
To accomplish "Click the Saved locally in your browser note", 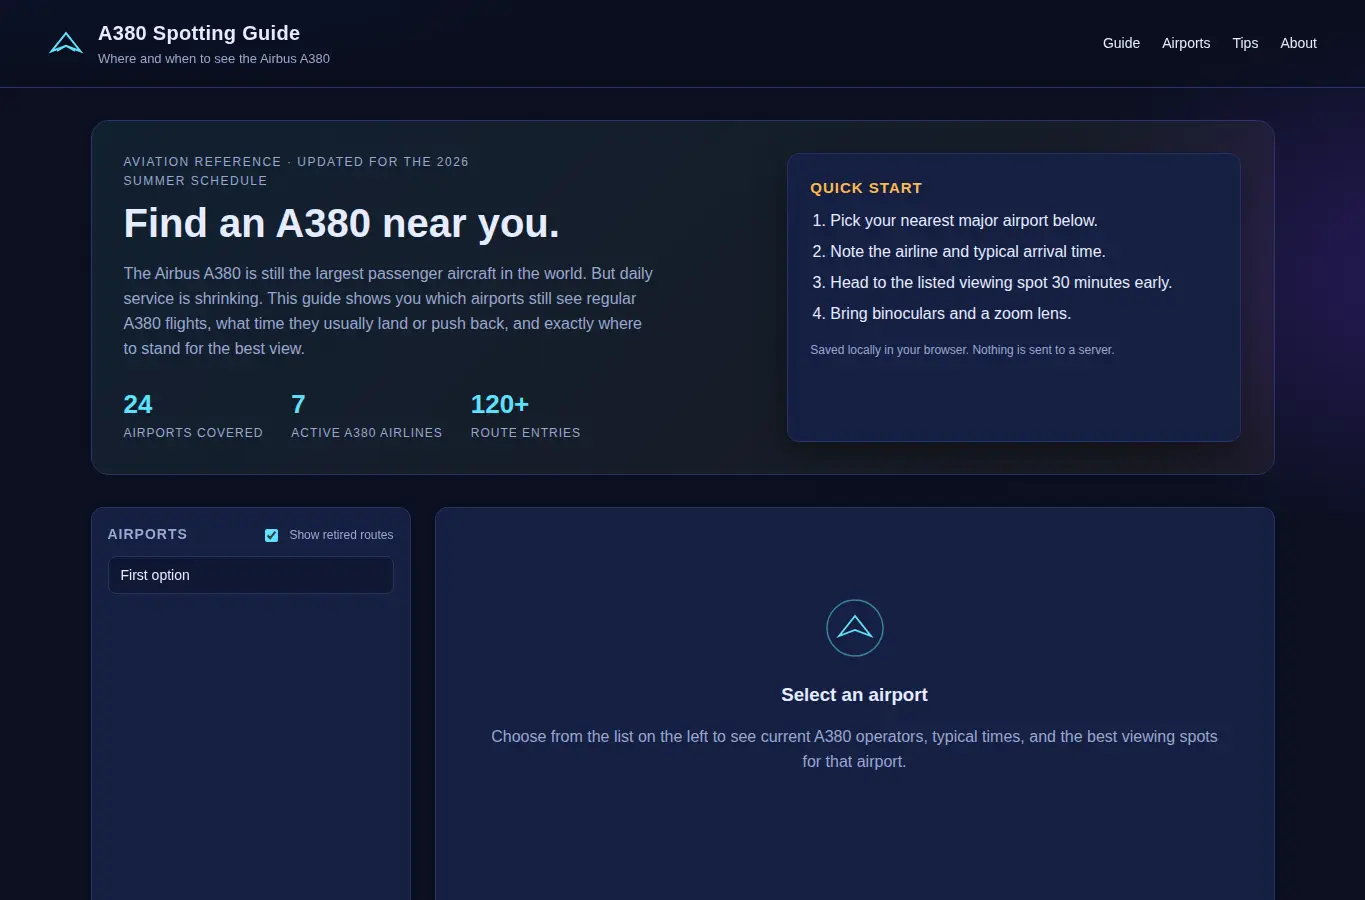I will (962, 350).
